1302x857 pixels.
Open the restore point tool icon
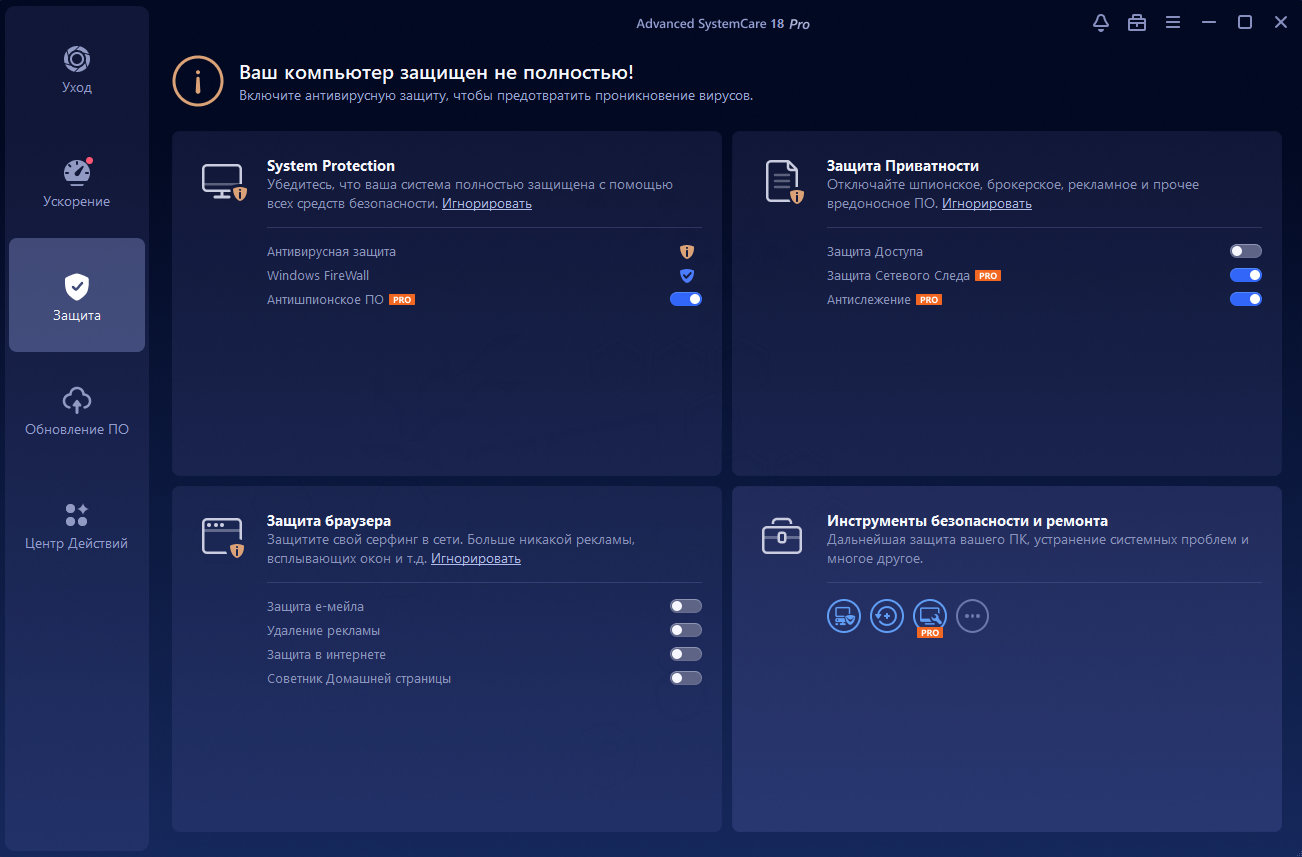887,616
